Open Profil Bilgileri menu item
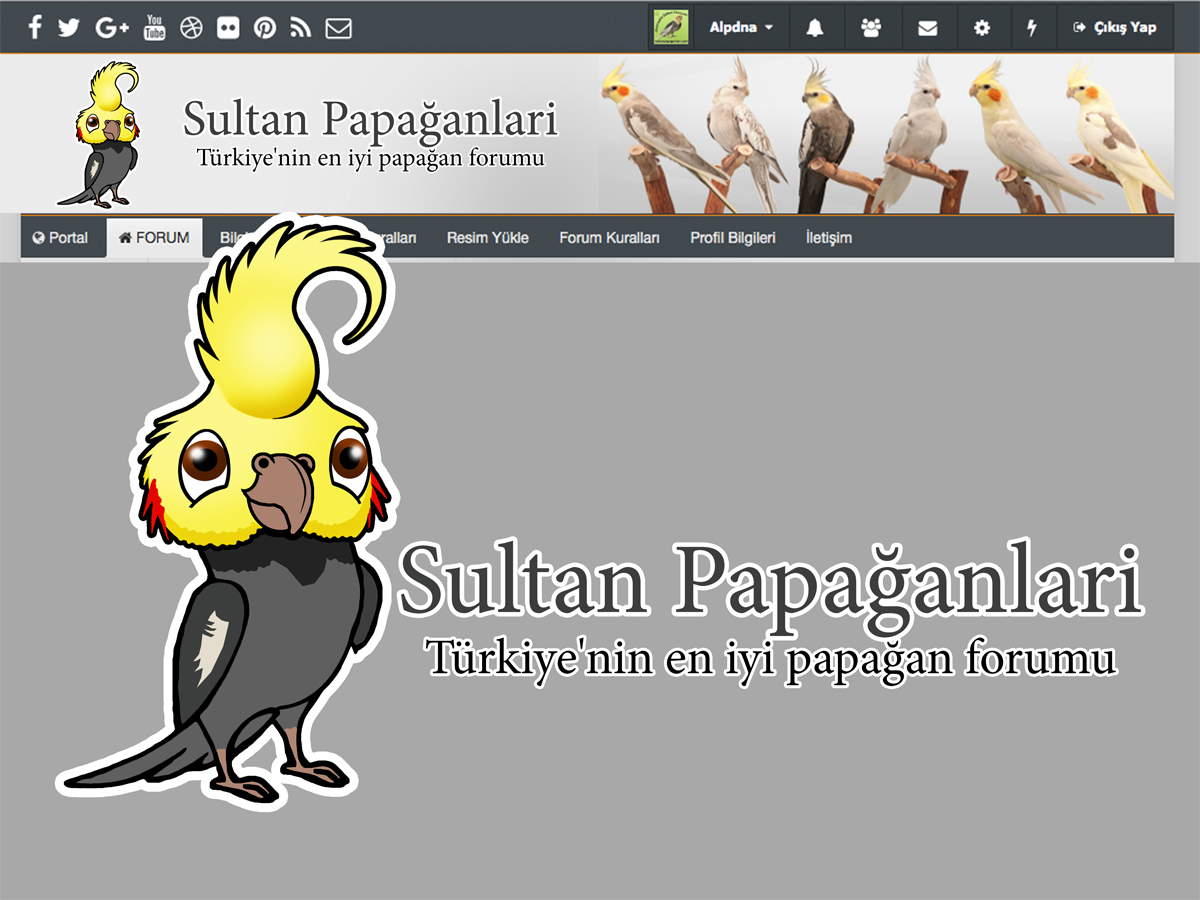1200x900 pixels. coord(732,238)
